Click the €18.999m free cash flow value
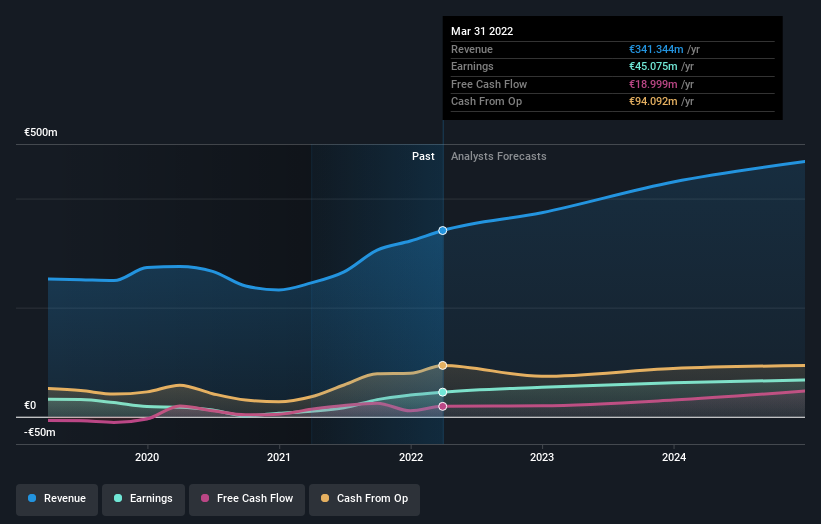Screen dimensions: 821x524 (653, 84)
